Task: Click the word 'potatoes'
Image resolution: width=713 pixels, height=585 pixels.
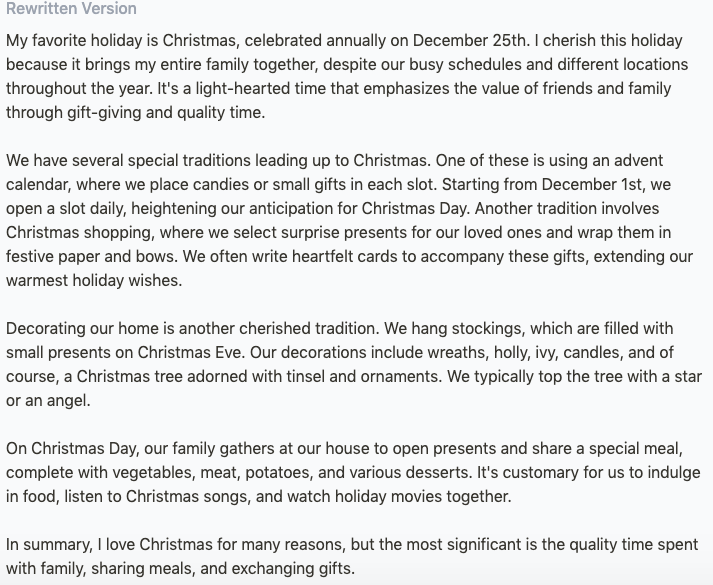Action: tap(279, 473)
